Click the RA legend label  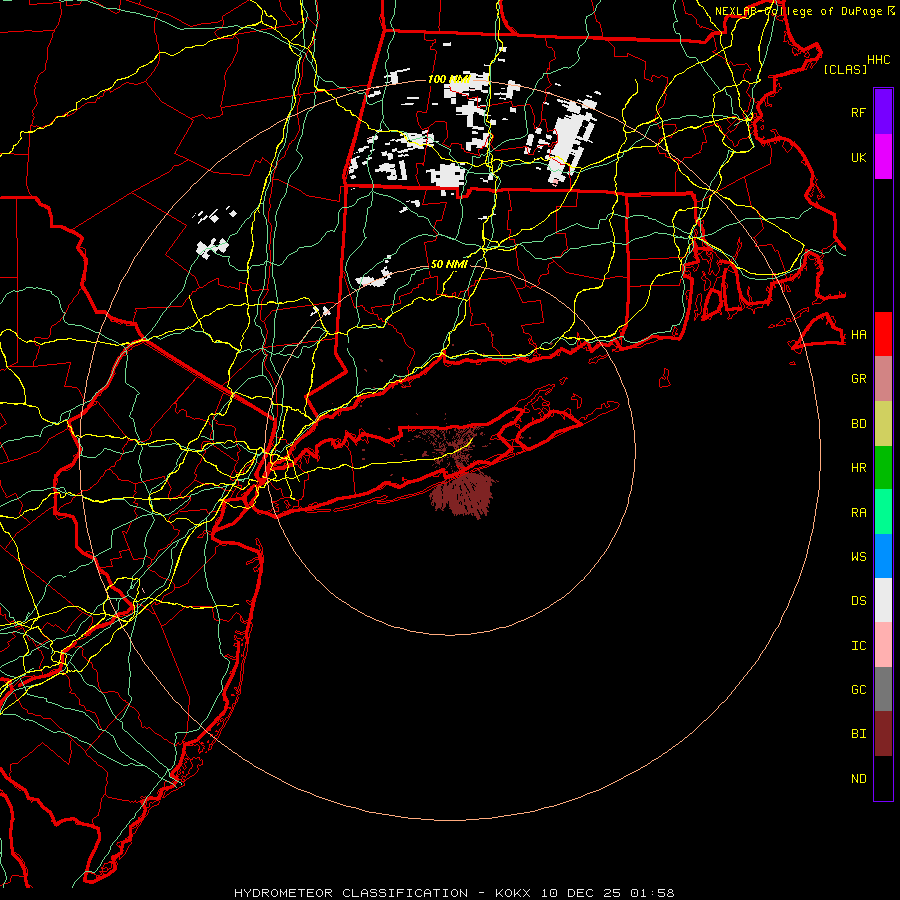(x=858, y=513)
